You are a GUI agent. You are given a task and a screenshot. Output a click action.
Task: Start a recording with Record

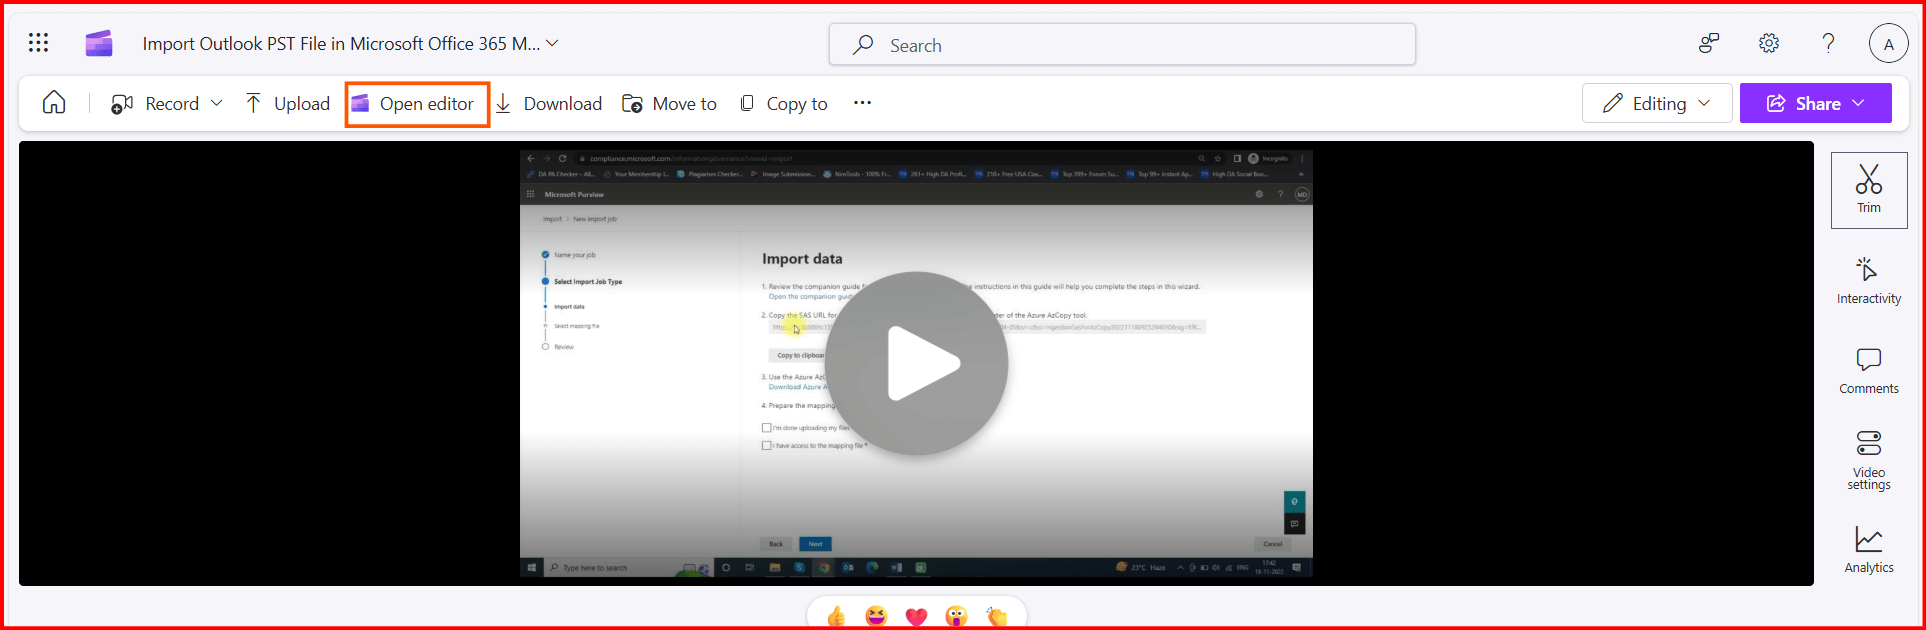point(172,104)
